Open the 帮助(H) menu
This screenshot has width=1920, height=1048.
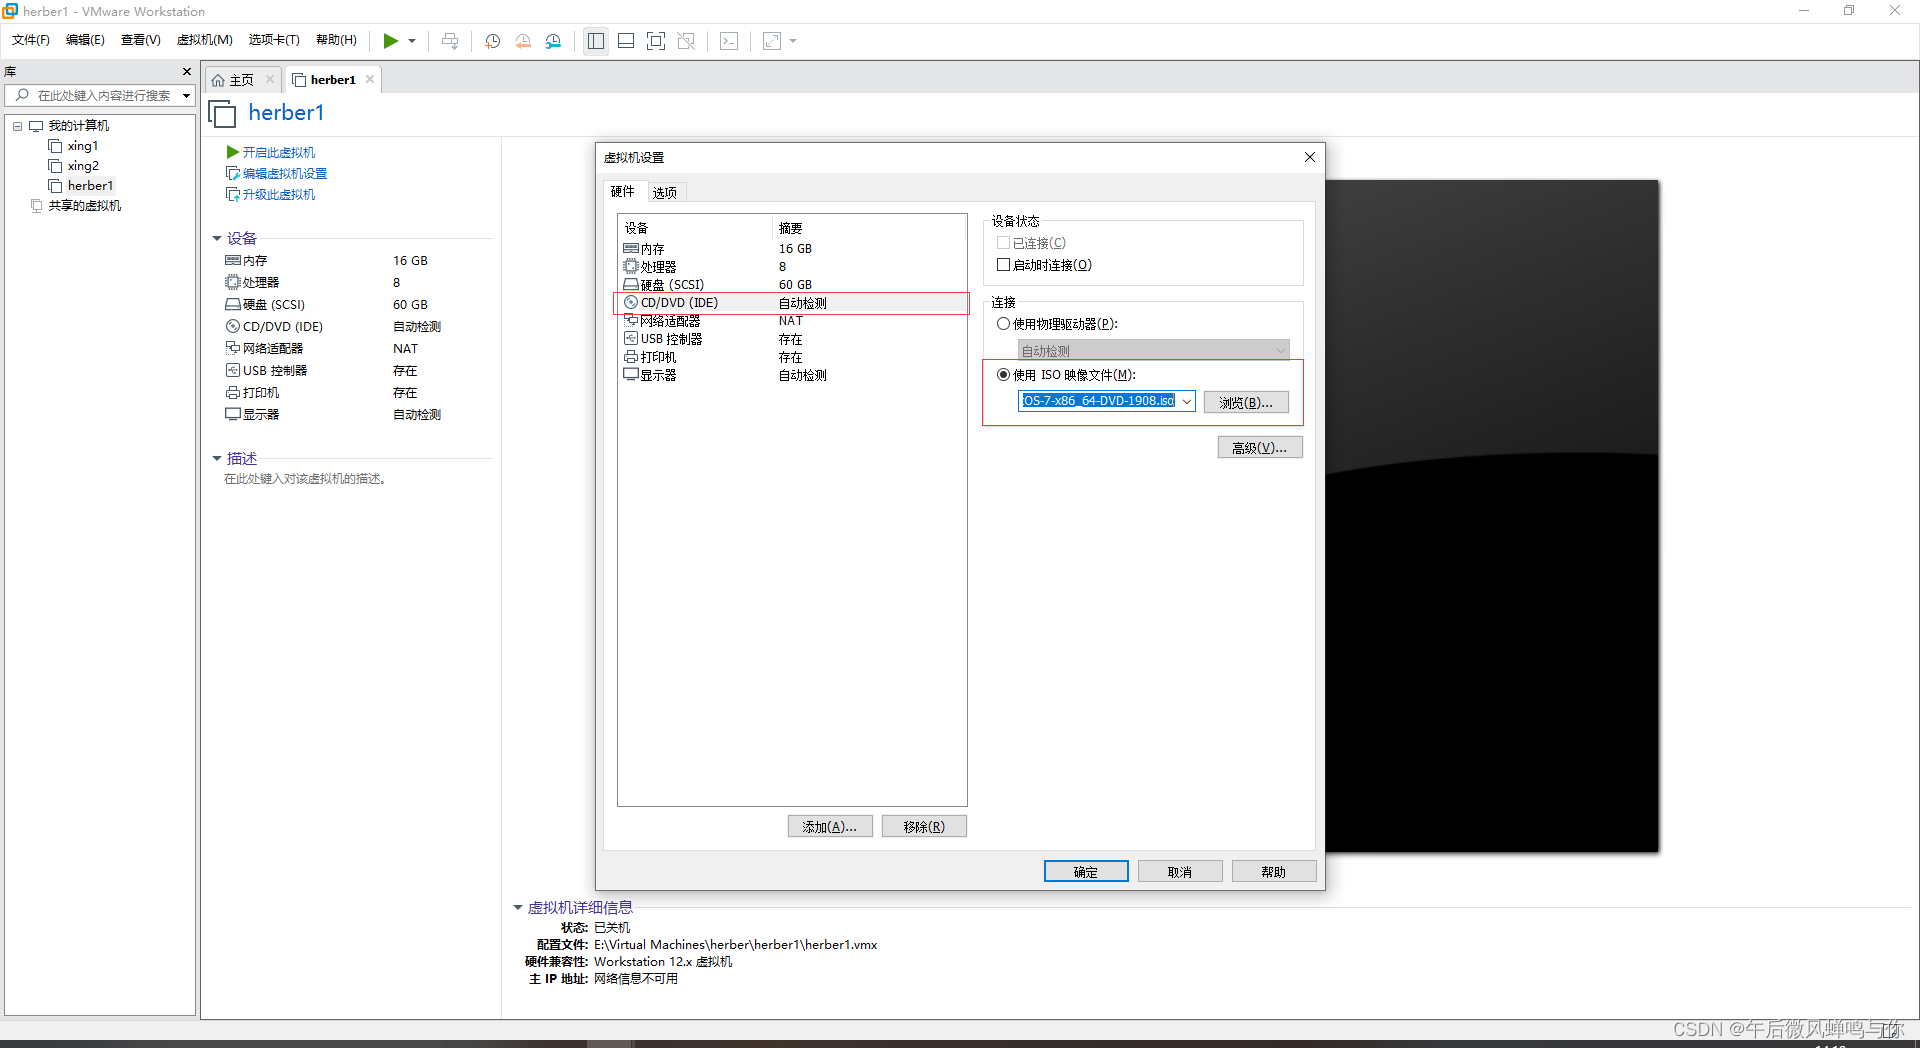coord(336,40)
